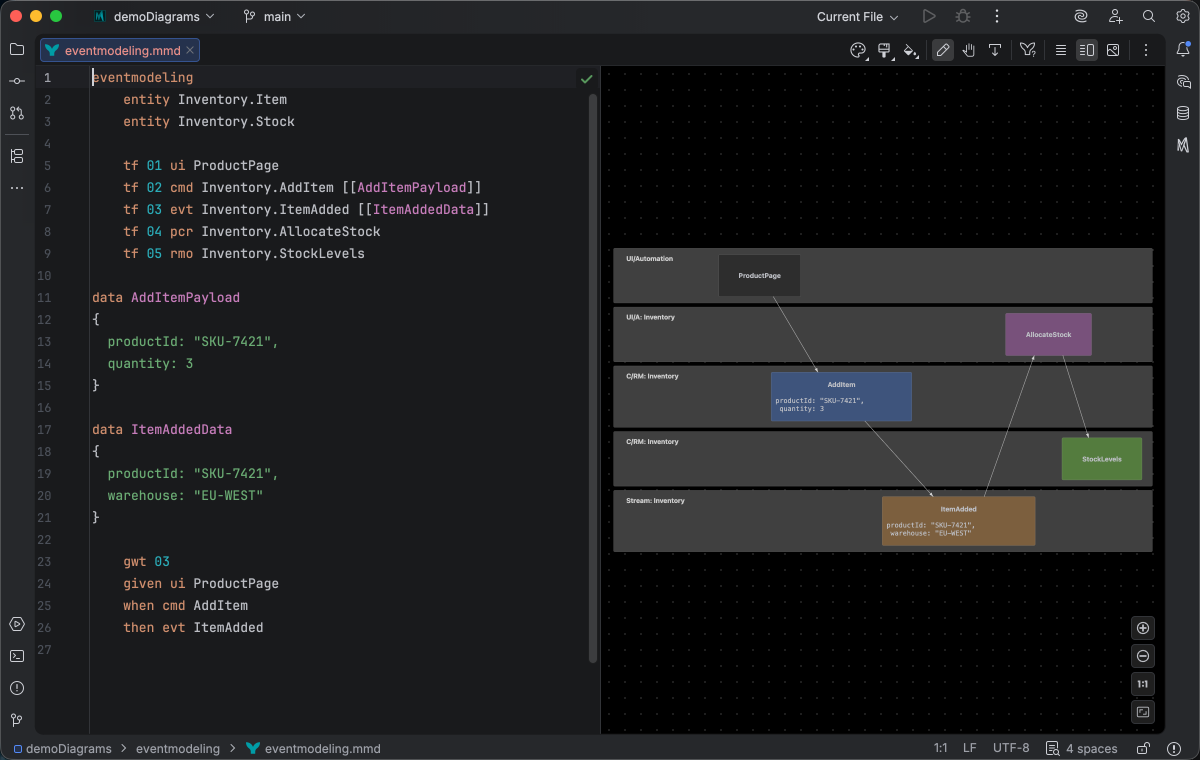The width and height of the screenshot is (1200, 760).
Task: Open the Problems tool window in left sidebar
Action: (x=17, y=688)
